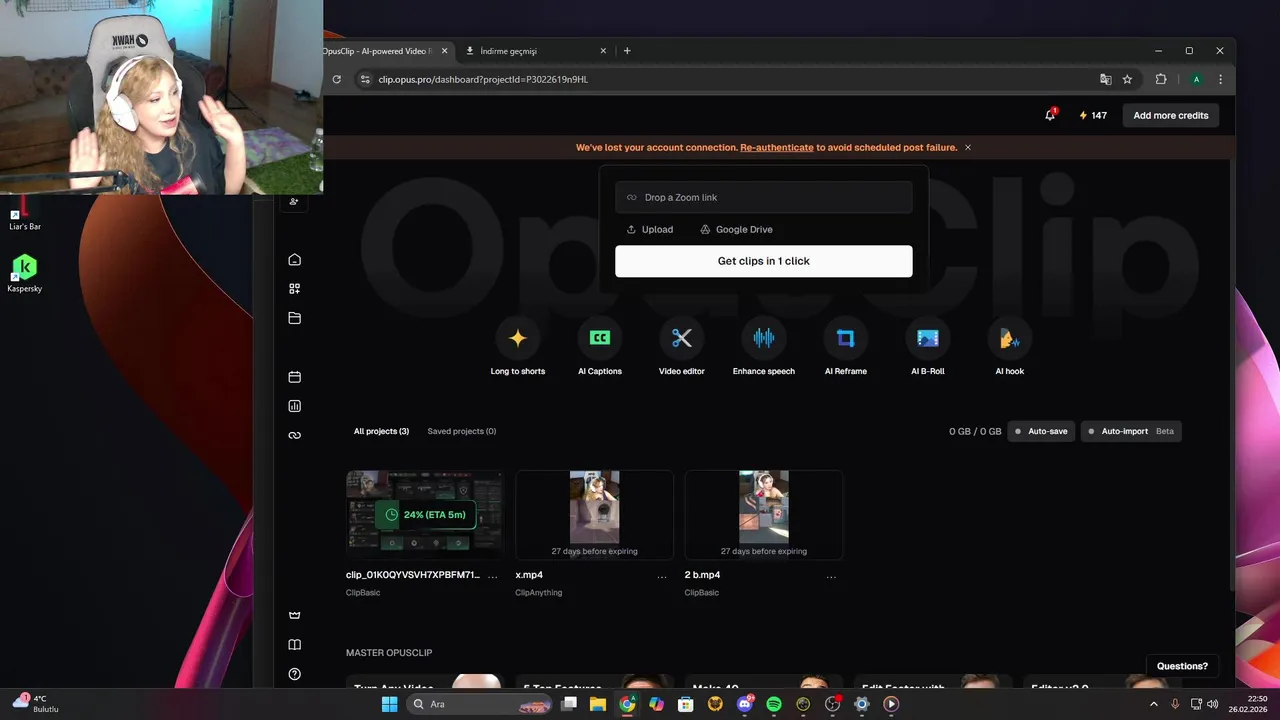The image size is (1280, 720).
Task: Open the analytics chart icon in sidebar
Action: click(294, 406)
